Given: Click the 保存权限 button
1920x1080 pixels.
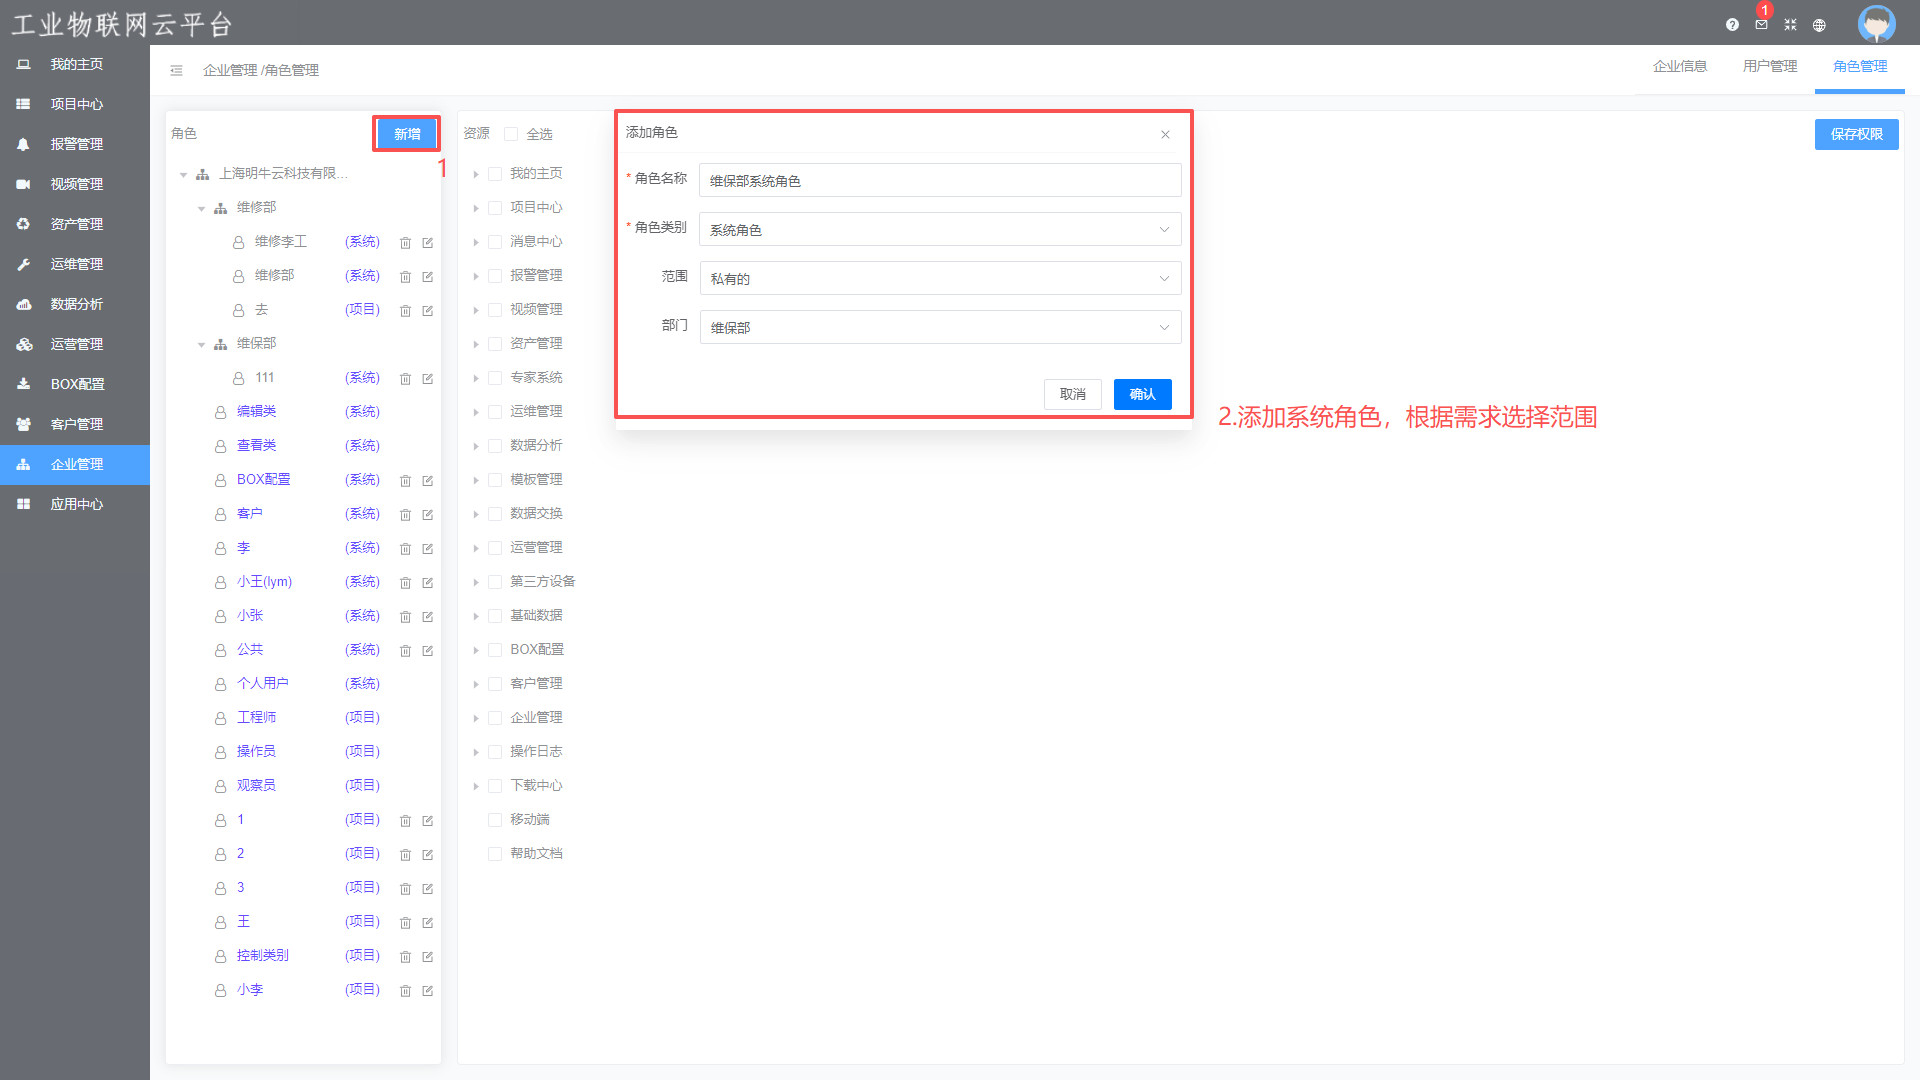Looking at the screenshot, I should (x=1856, y=134).
